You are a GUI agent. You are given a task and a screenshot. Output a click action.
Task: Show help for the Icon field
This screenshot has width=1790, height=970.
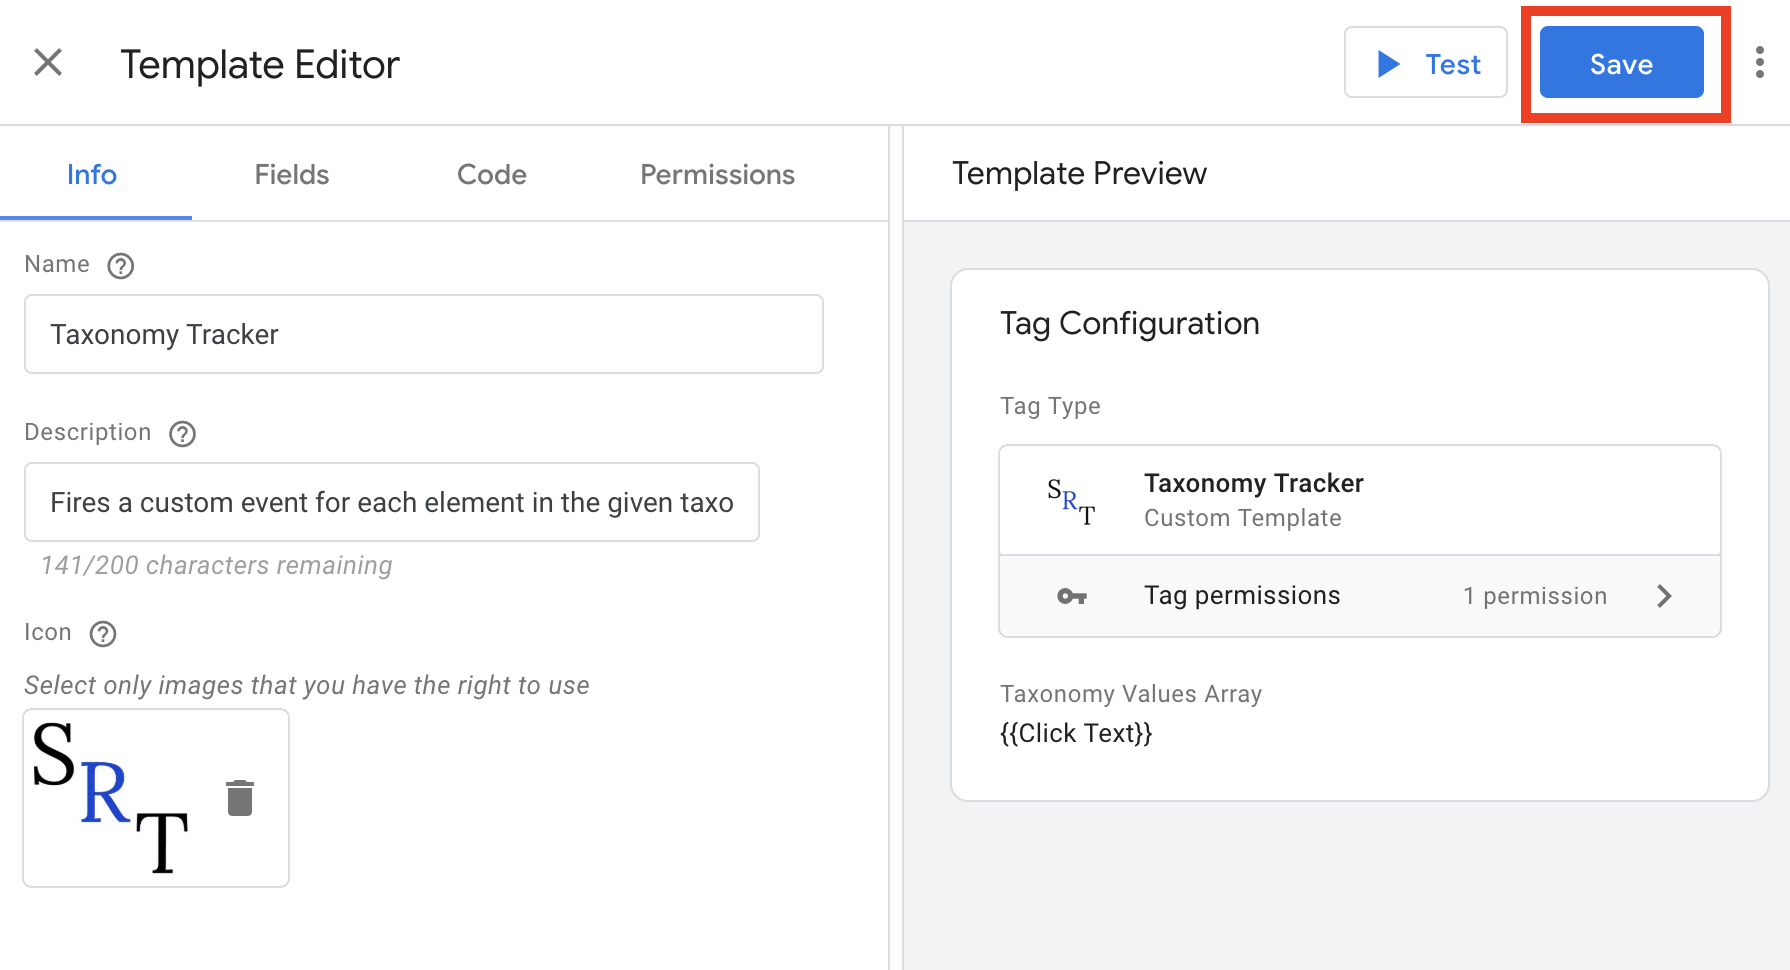coord(103,634)
